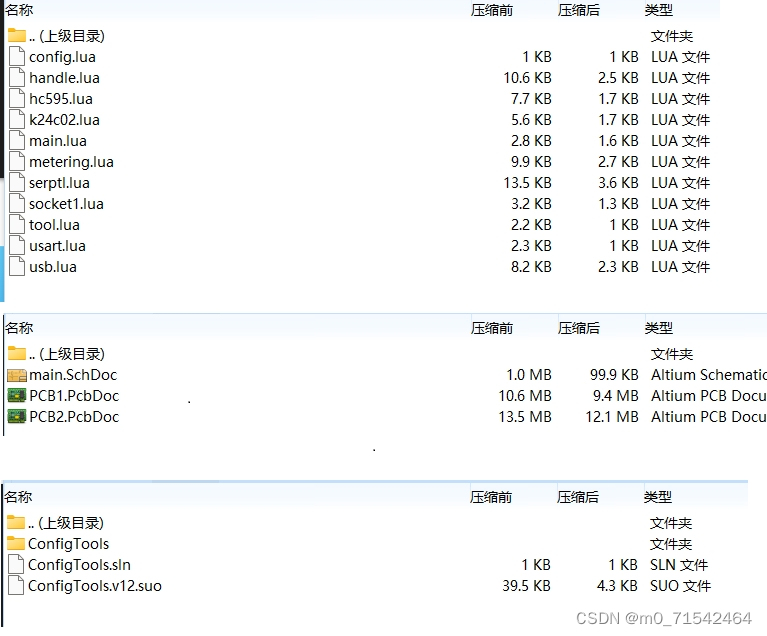767x636 pixels.
Task: Click the ConfigTools.v12.suo file icon
Action: [16, 586]
